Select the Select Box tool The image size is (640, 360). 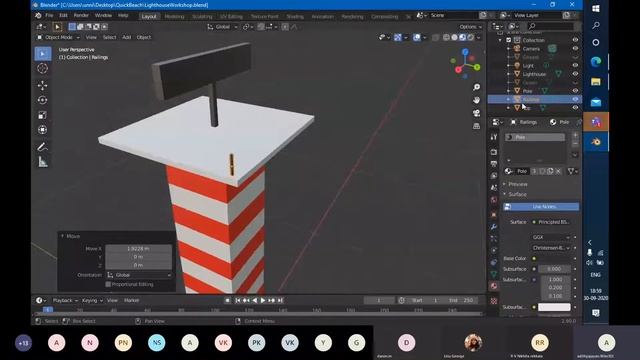pyautogui.click(x=43, y=53)
